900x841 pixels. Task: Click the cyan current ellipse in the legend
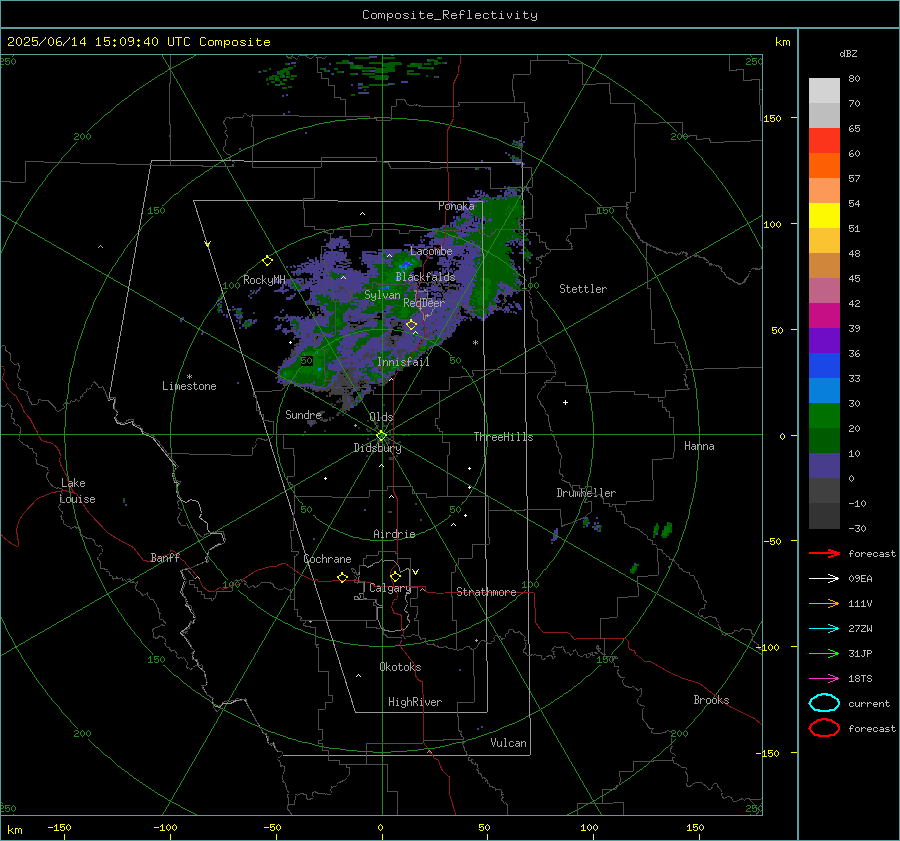[x=824, y=703]
